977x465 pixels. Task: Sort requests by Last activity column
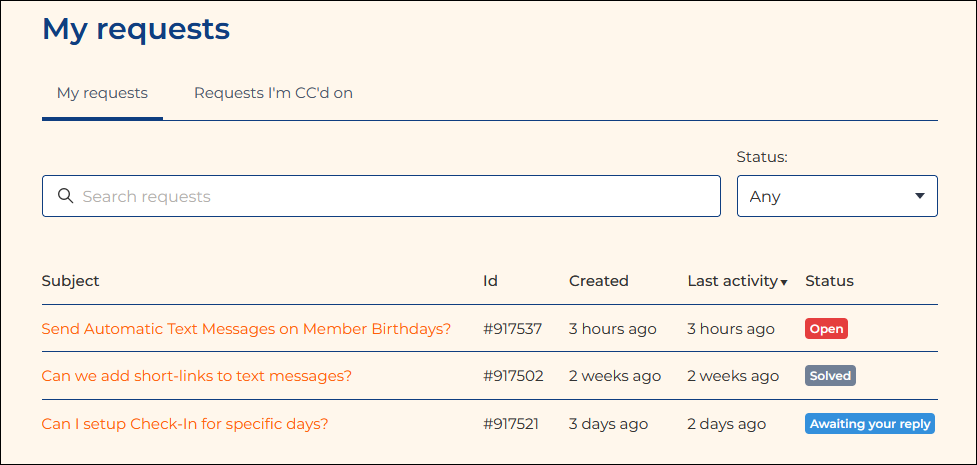[x=731, y=281]
